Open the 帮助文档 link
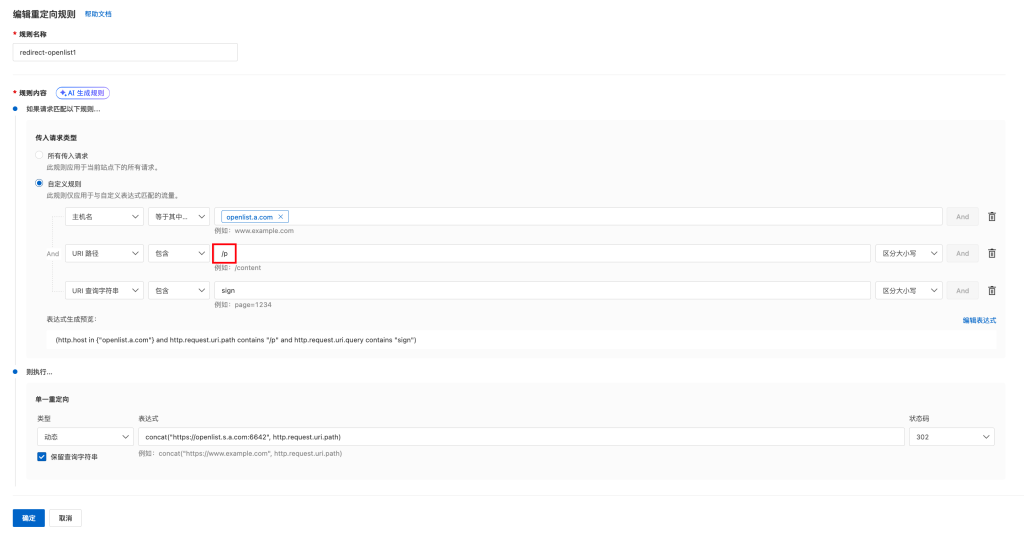The height and width of the screenshot is (533, 1024). (x=98, y=15)
